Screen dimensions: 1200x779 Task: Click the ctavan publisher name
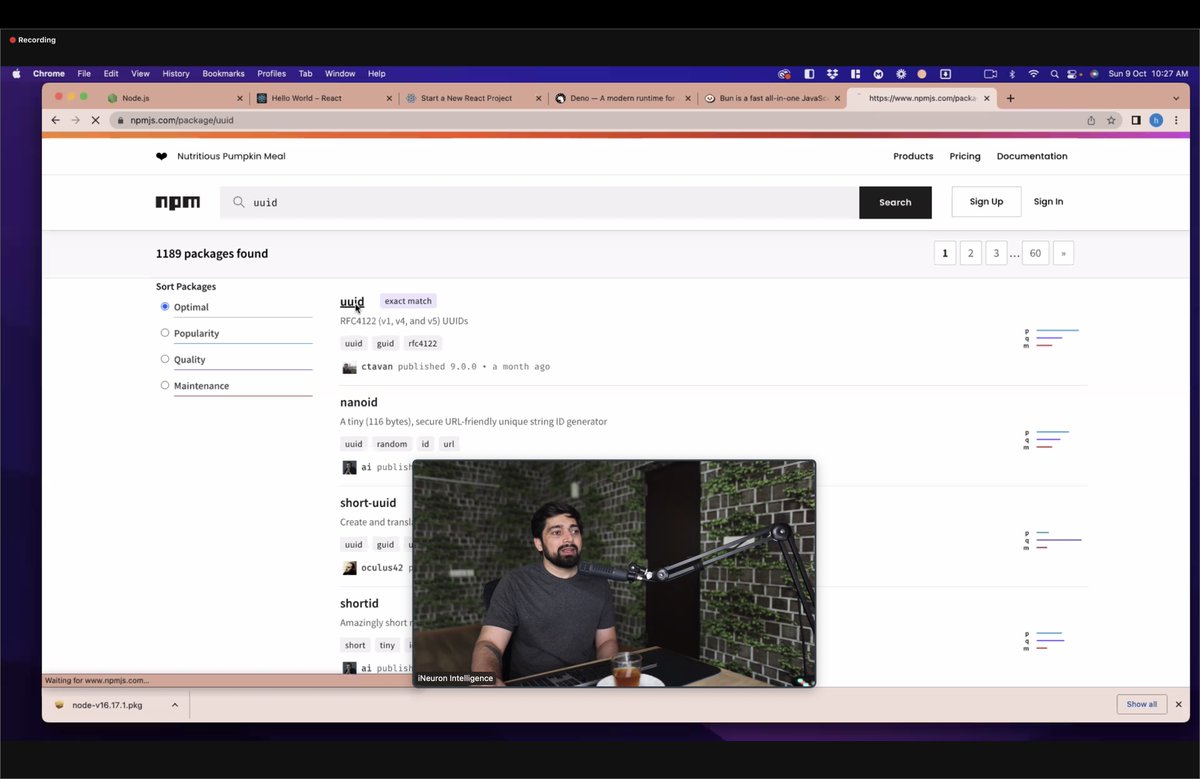[x=377, y=367]
